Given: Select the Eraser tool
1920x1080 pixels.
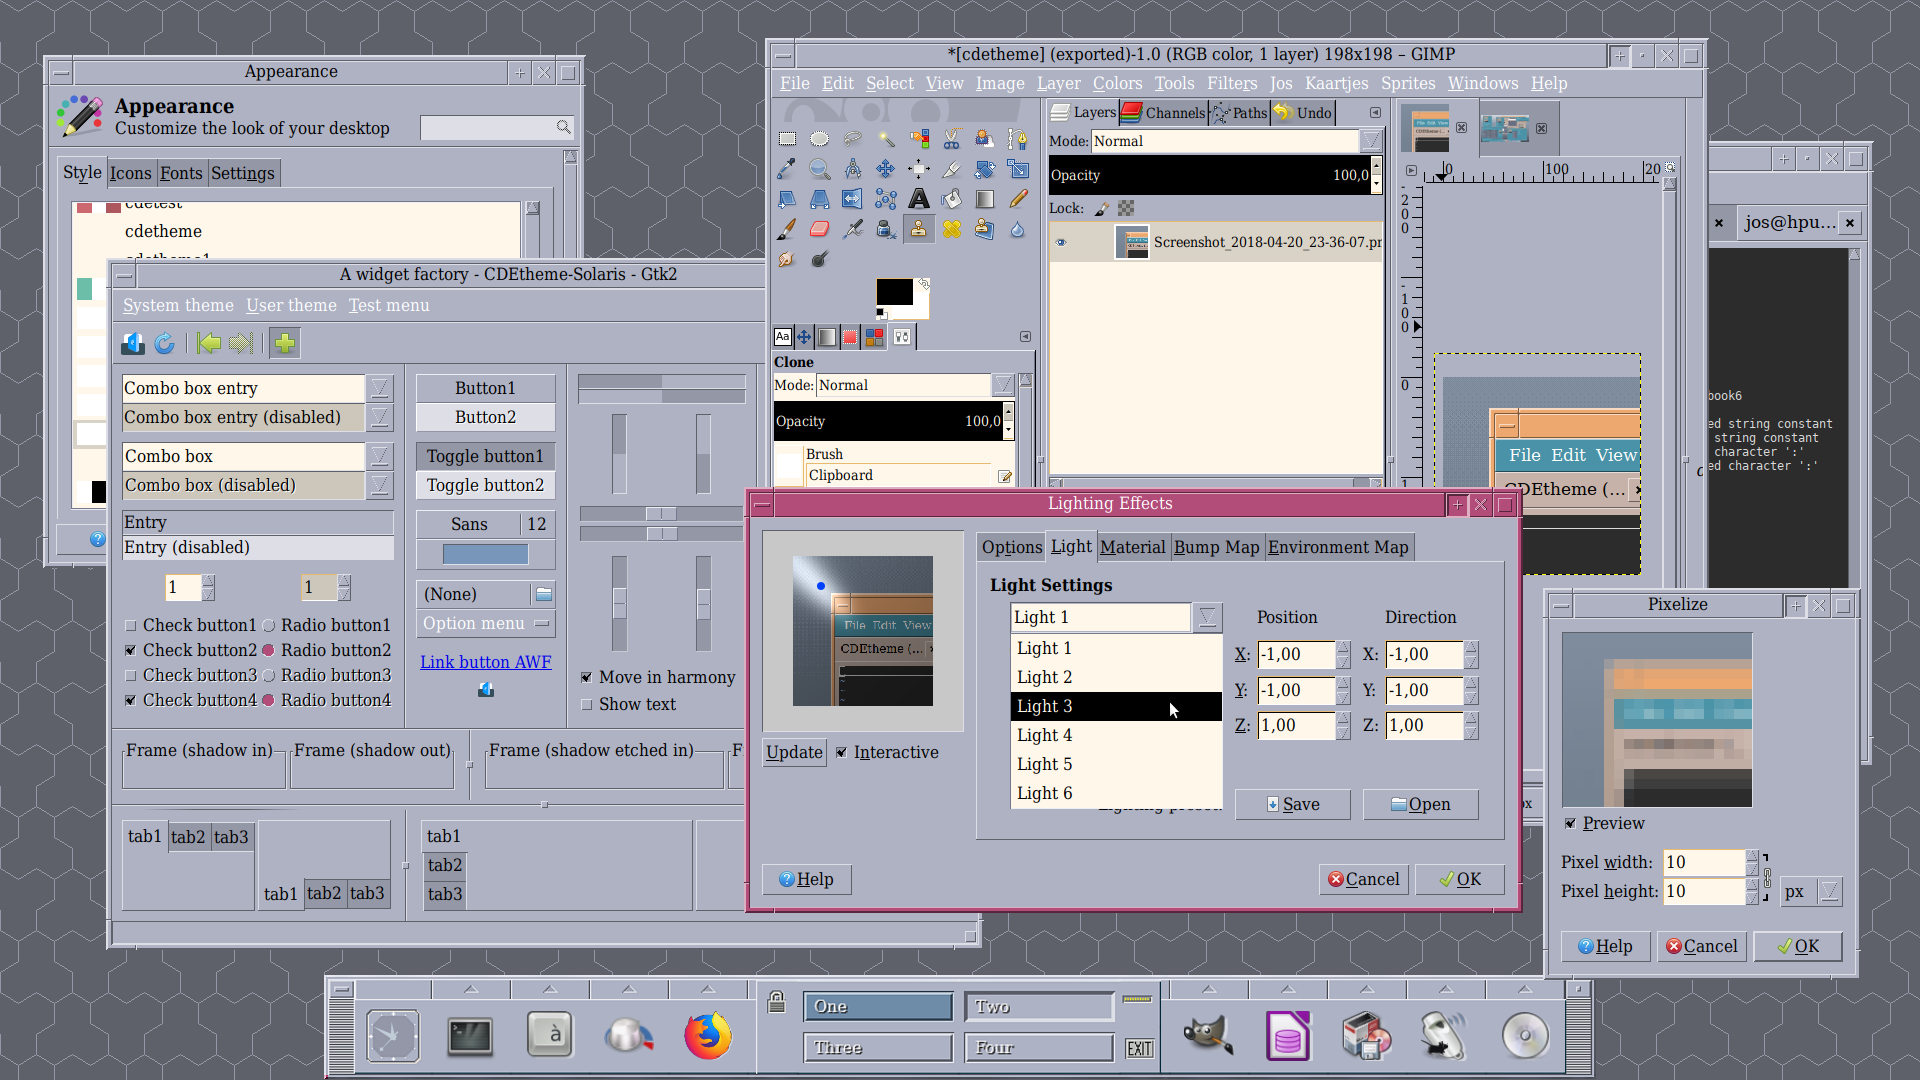Looking at the screenshot, I should 819,229.
